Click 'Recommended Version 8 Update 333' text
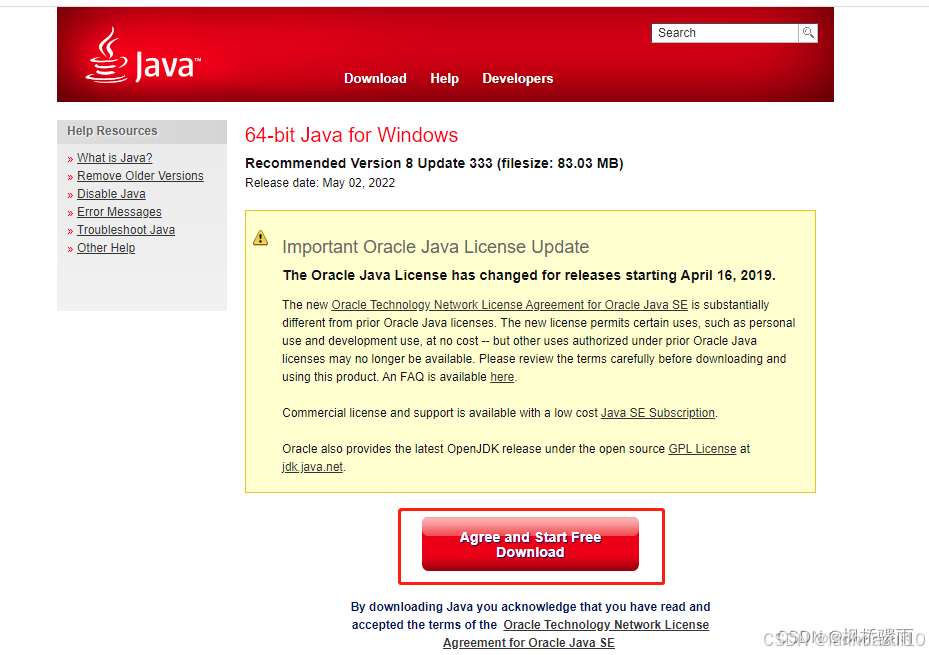 369,163
